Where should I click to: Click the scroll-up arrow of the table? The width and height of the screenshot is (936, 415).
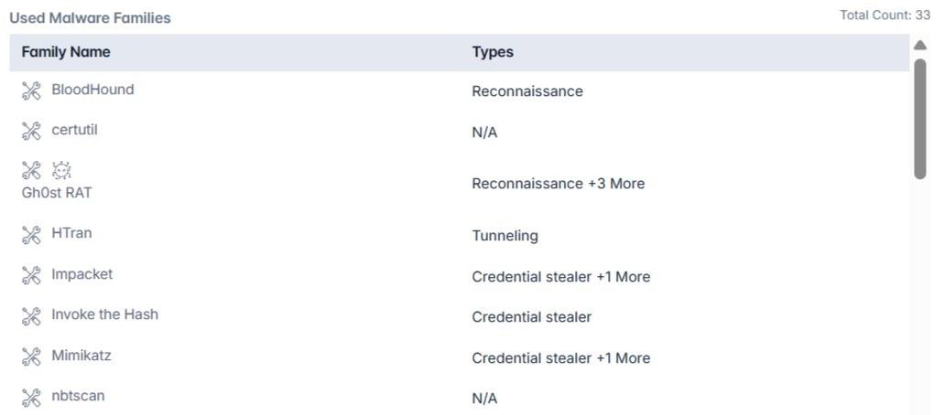point(921,45)
